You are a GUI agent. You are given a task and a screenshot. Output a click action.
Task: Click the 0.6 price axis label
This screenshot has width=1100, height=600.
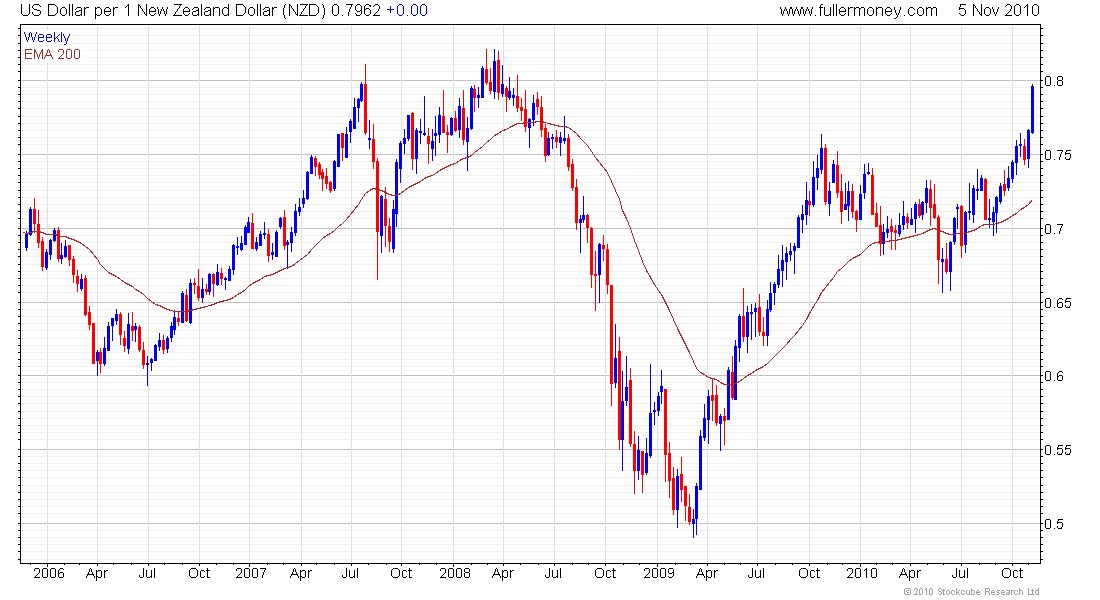coord(1054,377)
